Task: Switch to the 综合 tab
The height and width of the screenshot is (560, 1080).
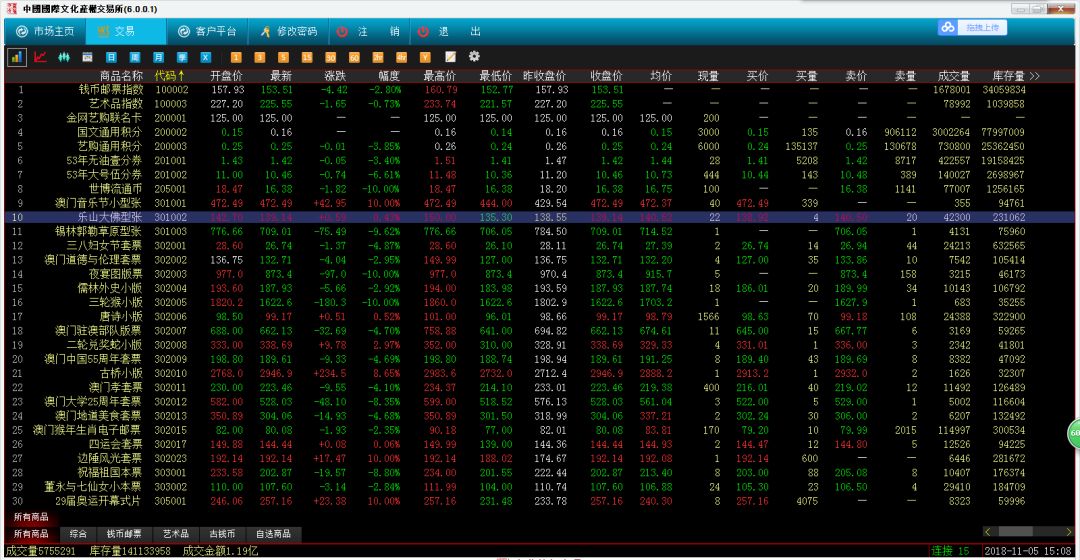Action: [x=78, y=534]
